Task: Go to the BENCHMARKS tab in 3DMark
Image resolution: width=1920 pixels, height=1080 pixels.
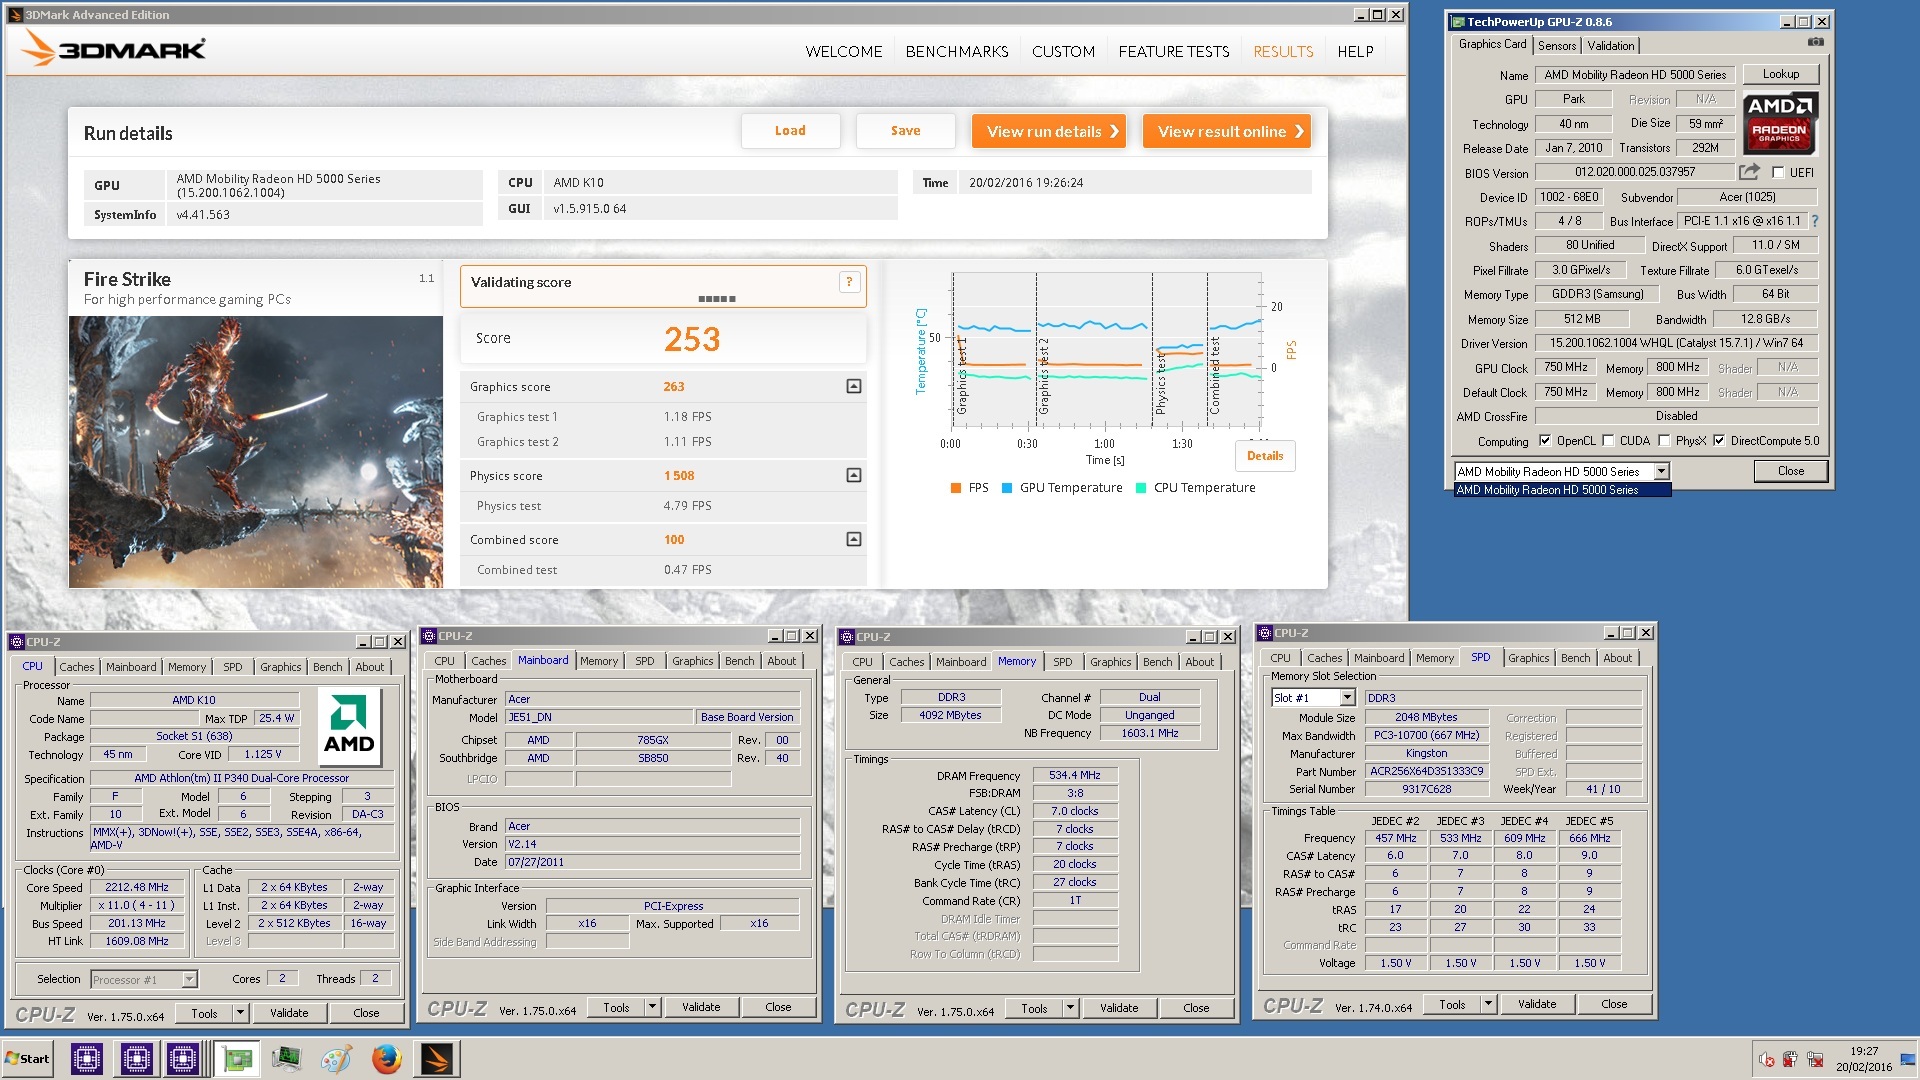Action: [957, 52]
